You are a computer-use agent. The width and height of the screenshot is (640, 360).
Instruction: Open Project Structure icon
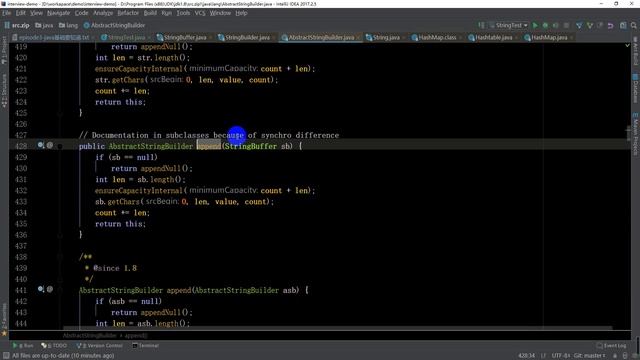click(623, 25)
